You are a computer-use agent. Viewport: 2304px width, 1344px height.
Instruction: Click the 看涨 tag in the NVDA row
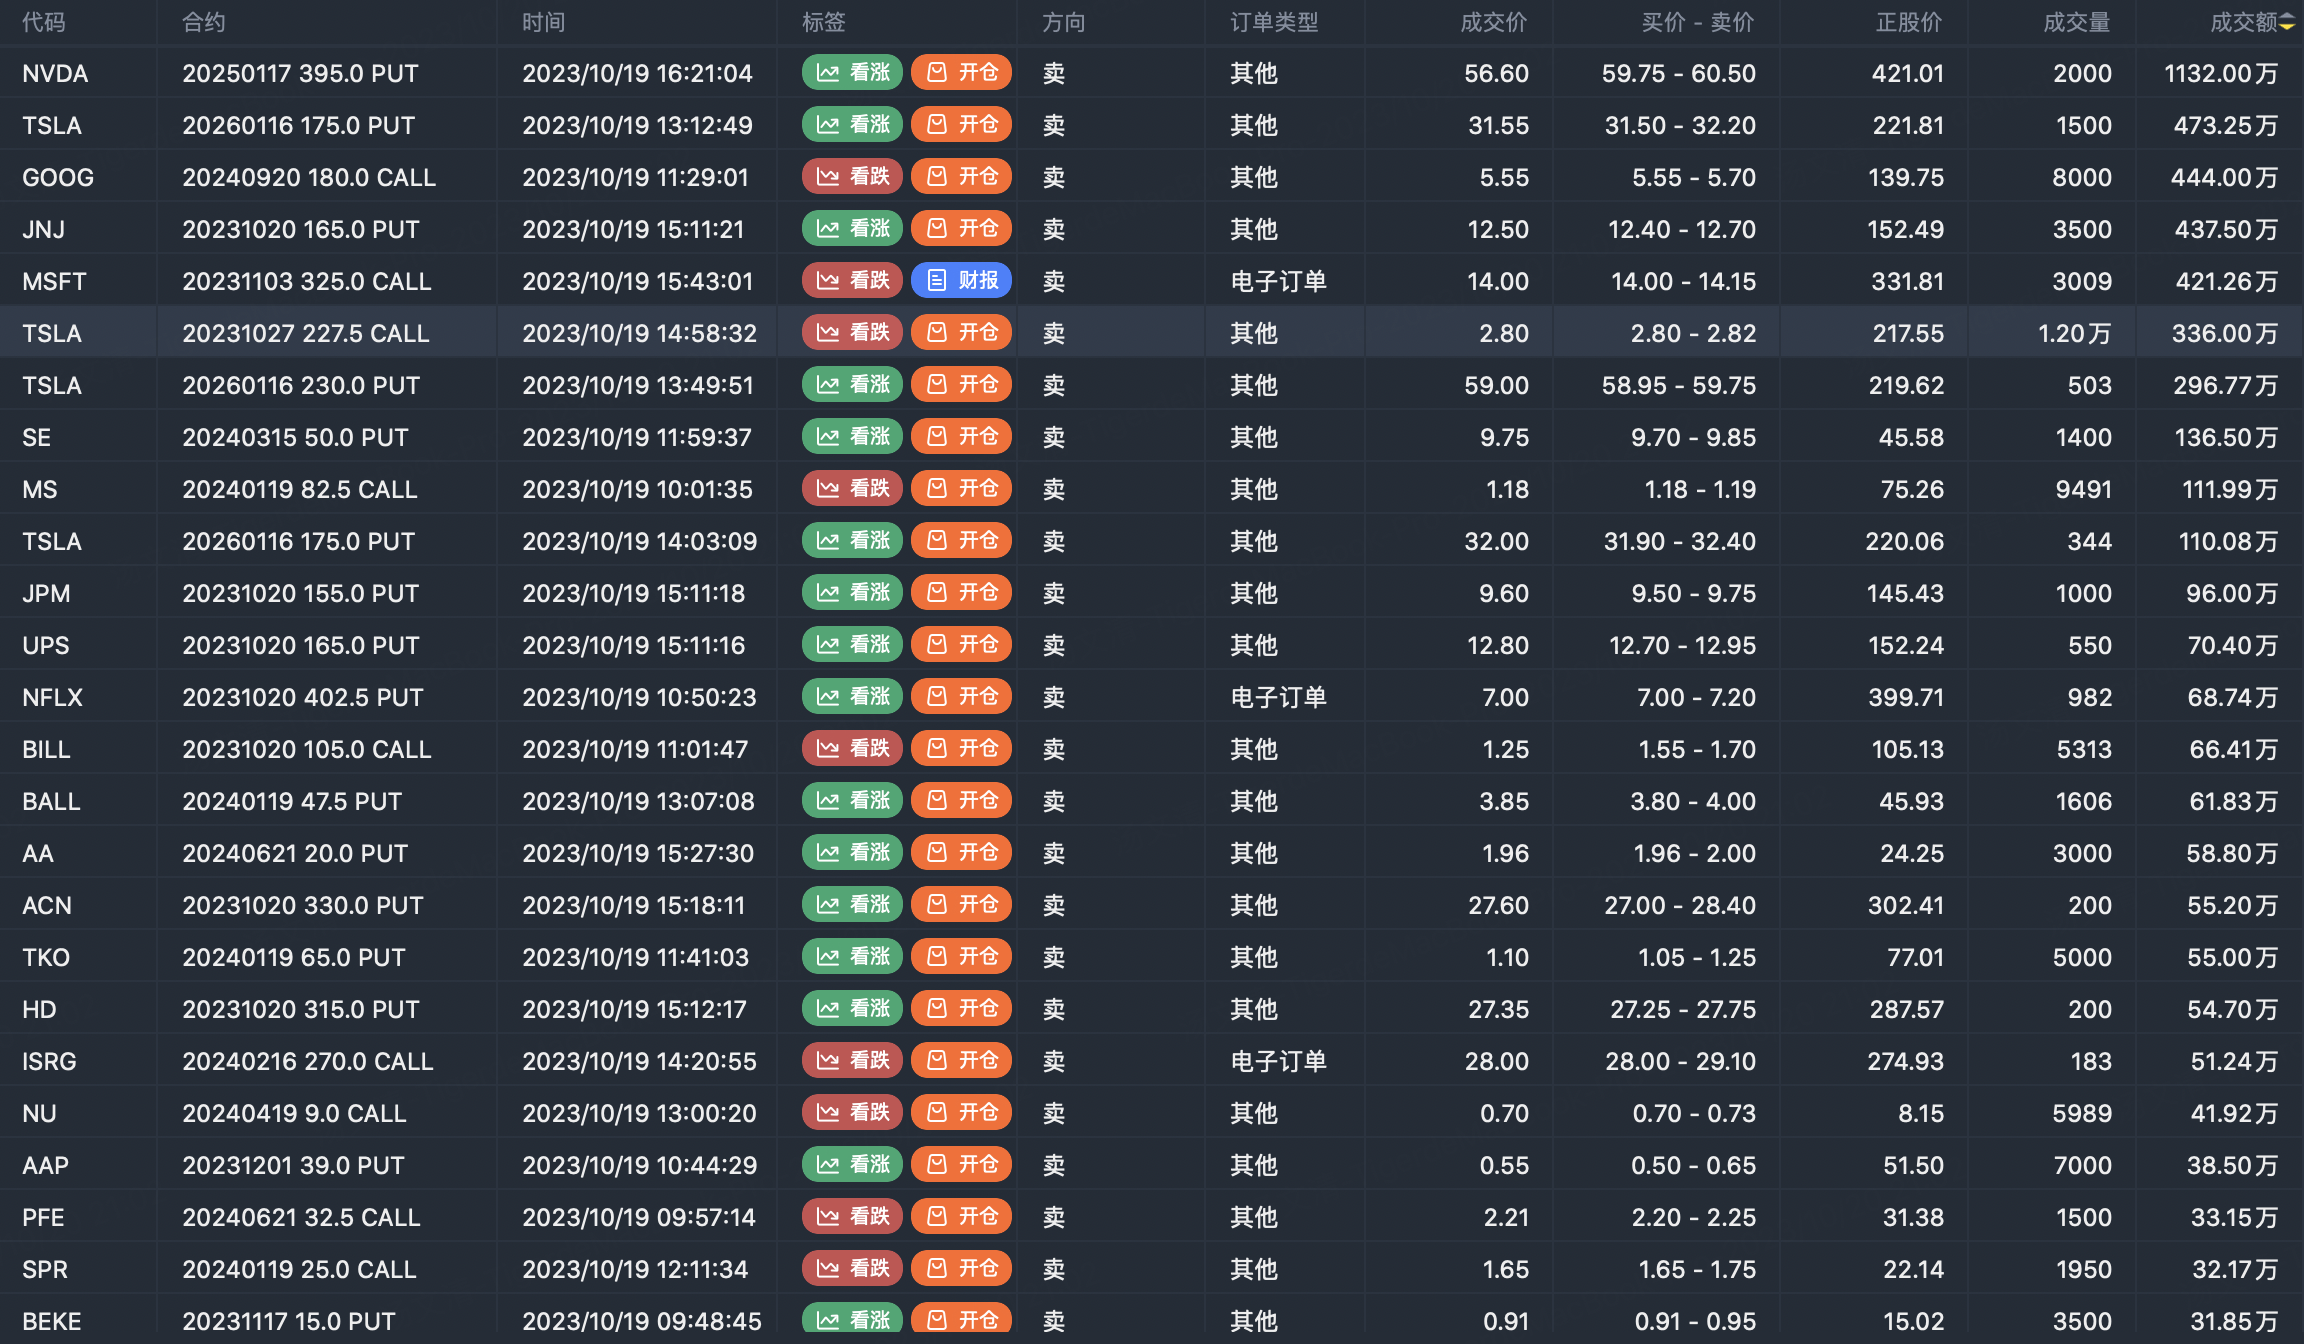(x=852, y=72)
